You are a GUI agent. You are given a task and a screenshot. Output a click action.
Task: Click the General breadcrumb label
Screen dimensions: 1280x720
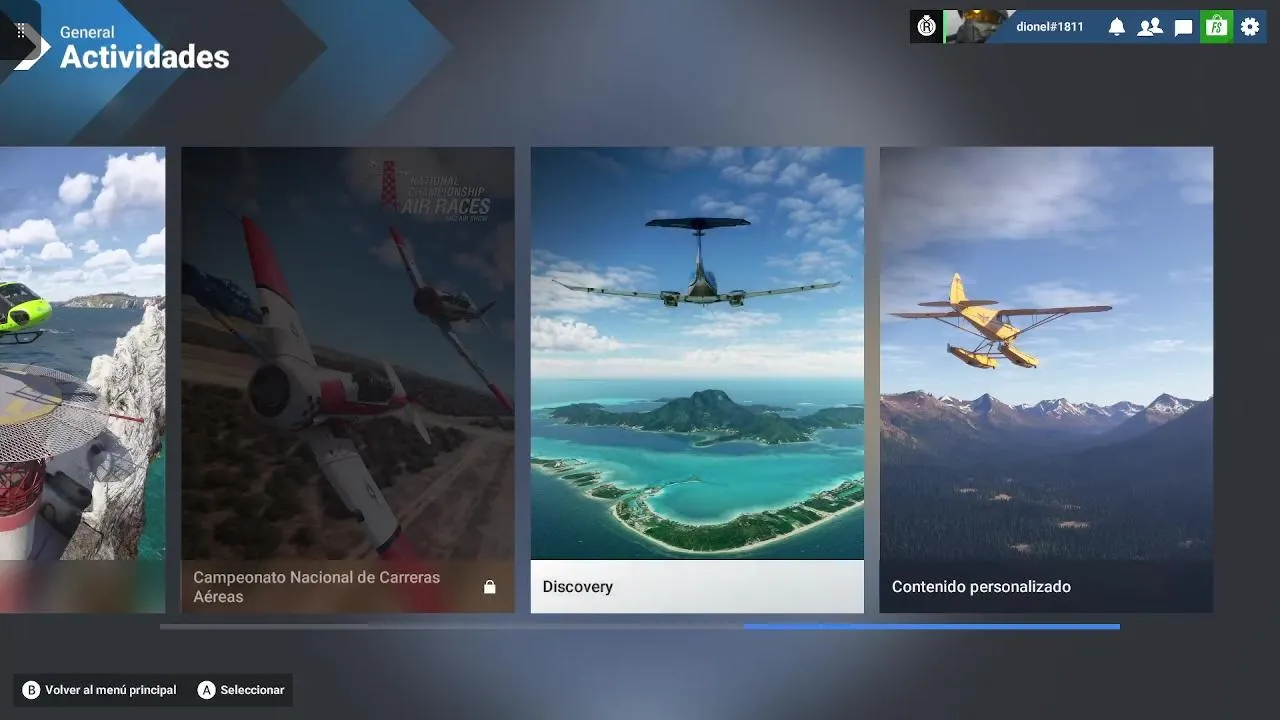coord(87,32)
